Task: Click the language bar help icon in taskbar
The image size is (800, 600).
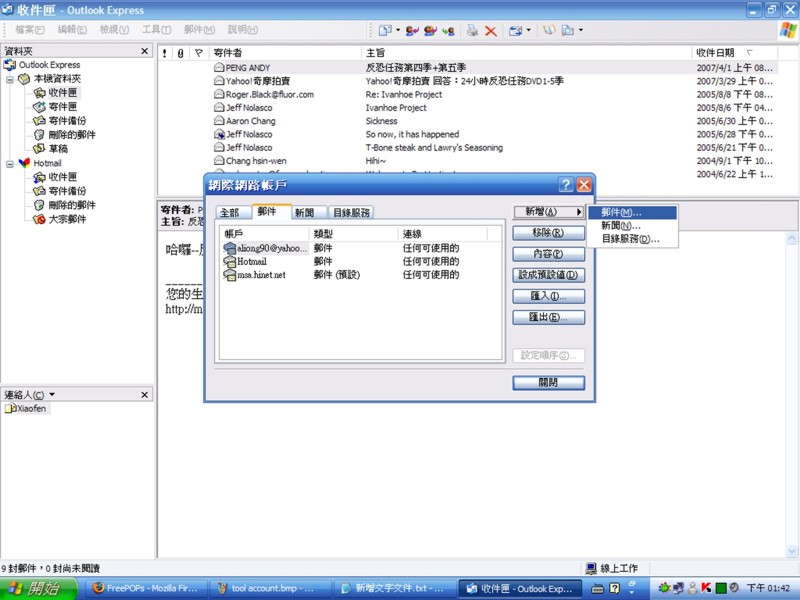Action: [614, 588]
